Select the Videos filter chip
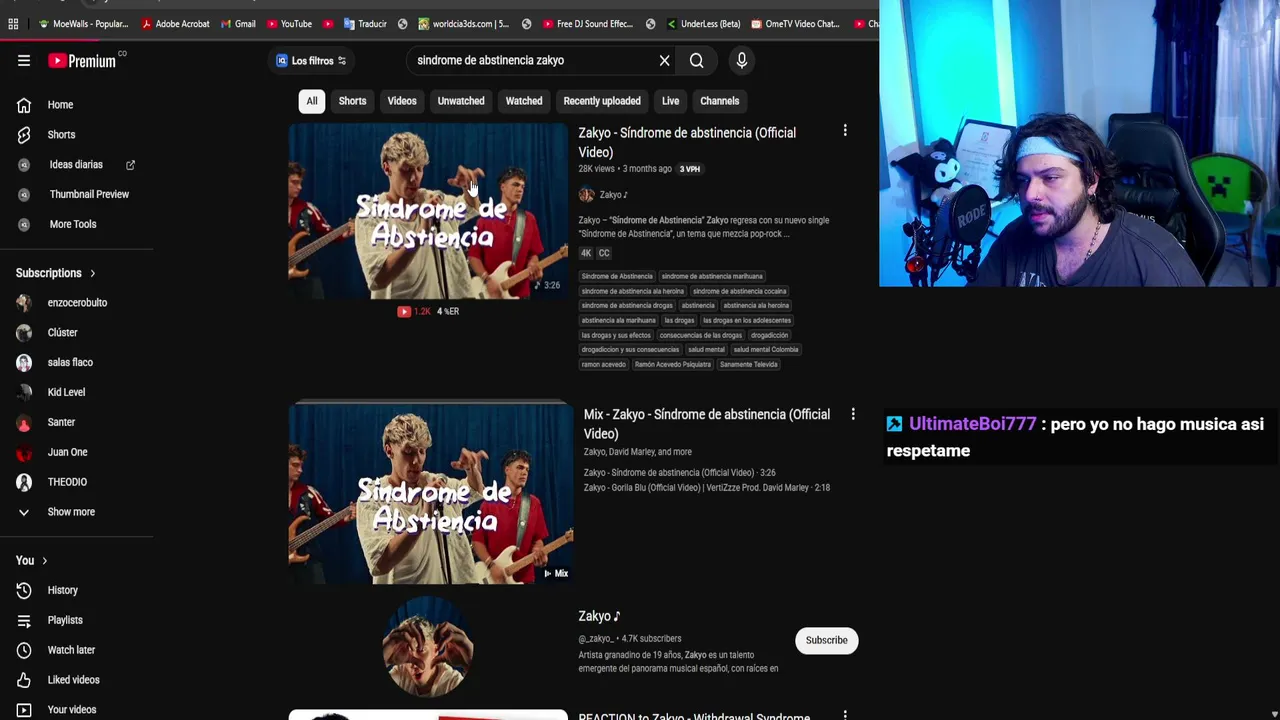Image resolution: width=1280 pixels, height=720 pixels. (x=402, y=101)
